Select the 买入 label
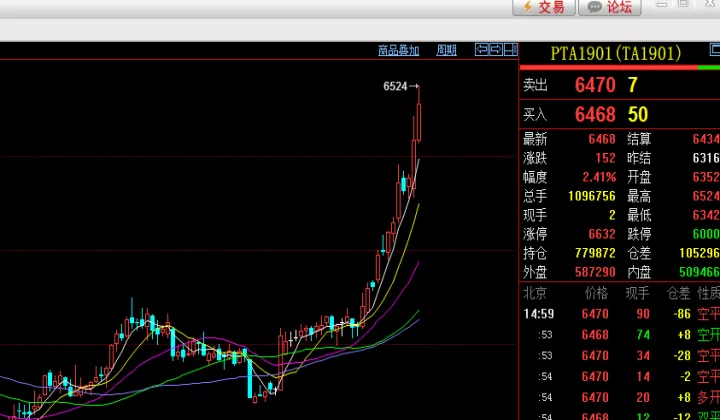720x420 pixels. (535, 114)
